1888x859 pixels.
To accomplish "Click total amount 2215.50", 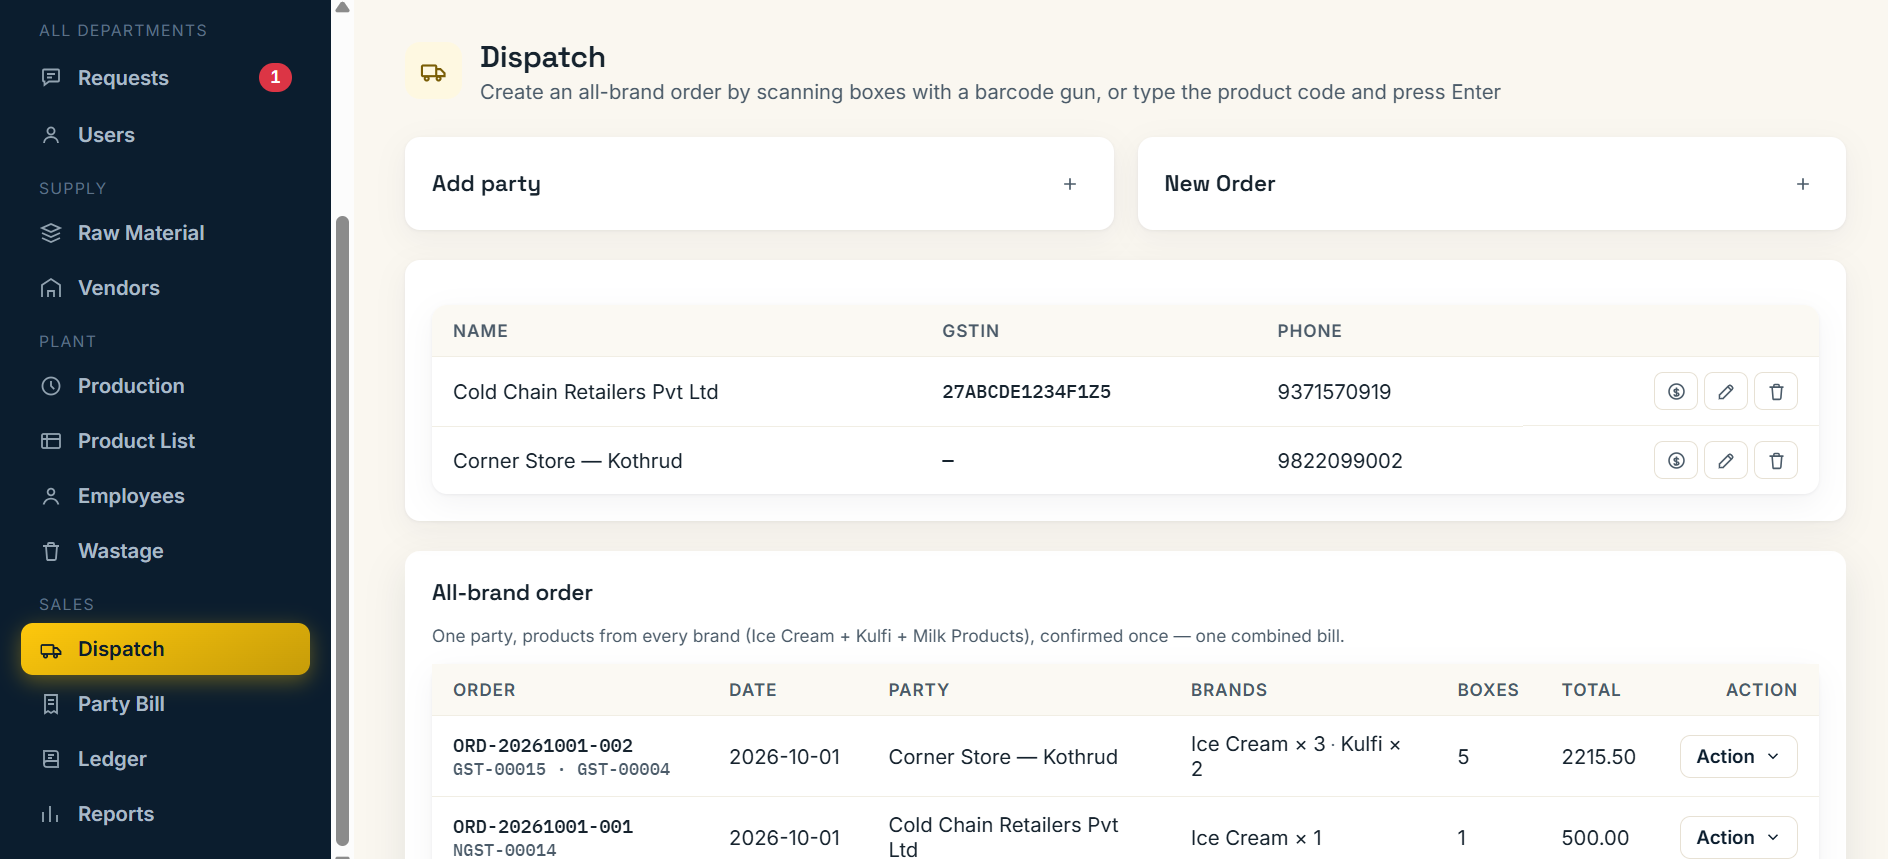I will click(1598, 757).
